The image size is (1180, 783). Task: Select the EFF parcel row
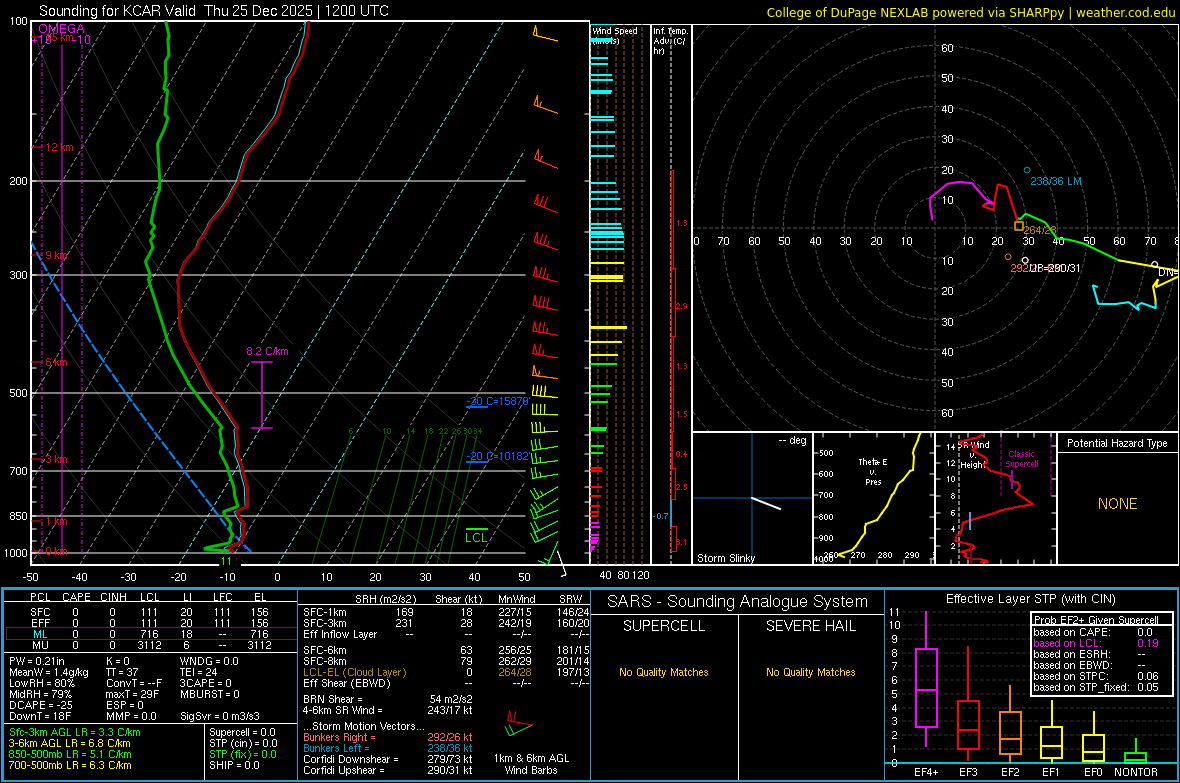coord(151,623)
